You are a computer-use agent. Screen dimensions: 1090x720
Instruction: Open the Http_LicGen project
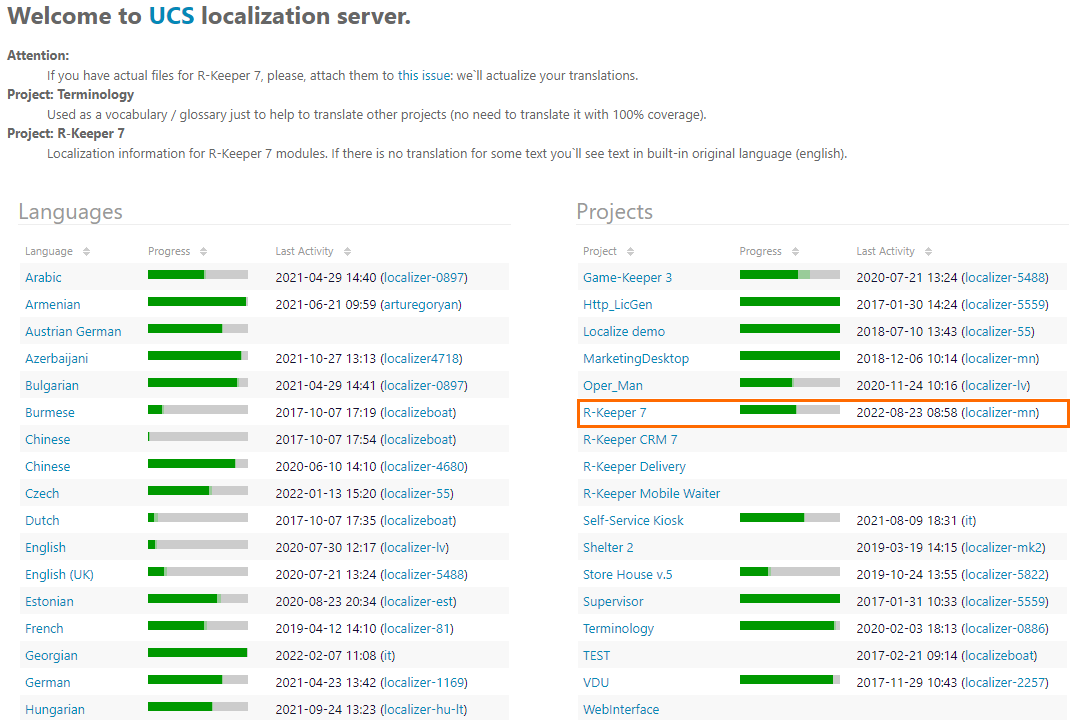point(617,304)
